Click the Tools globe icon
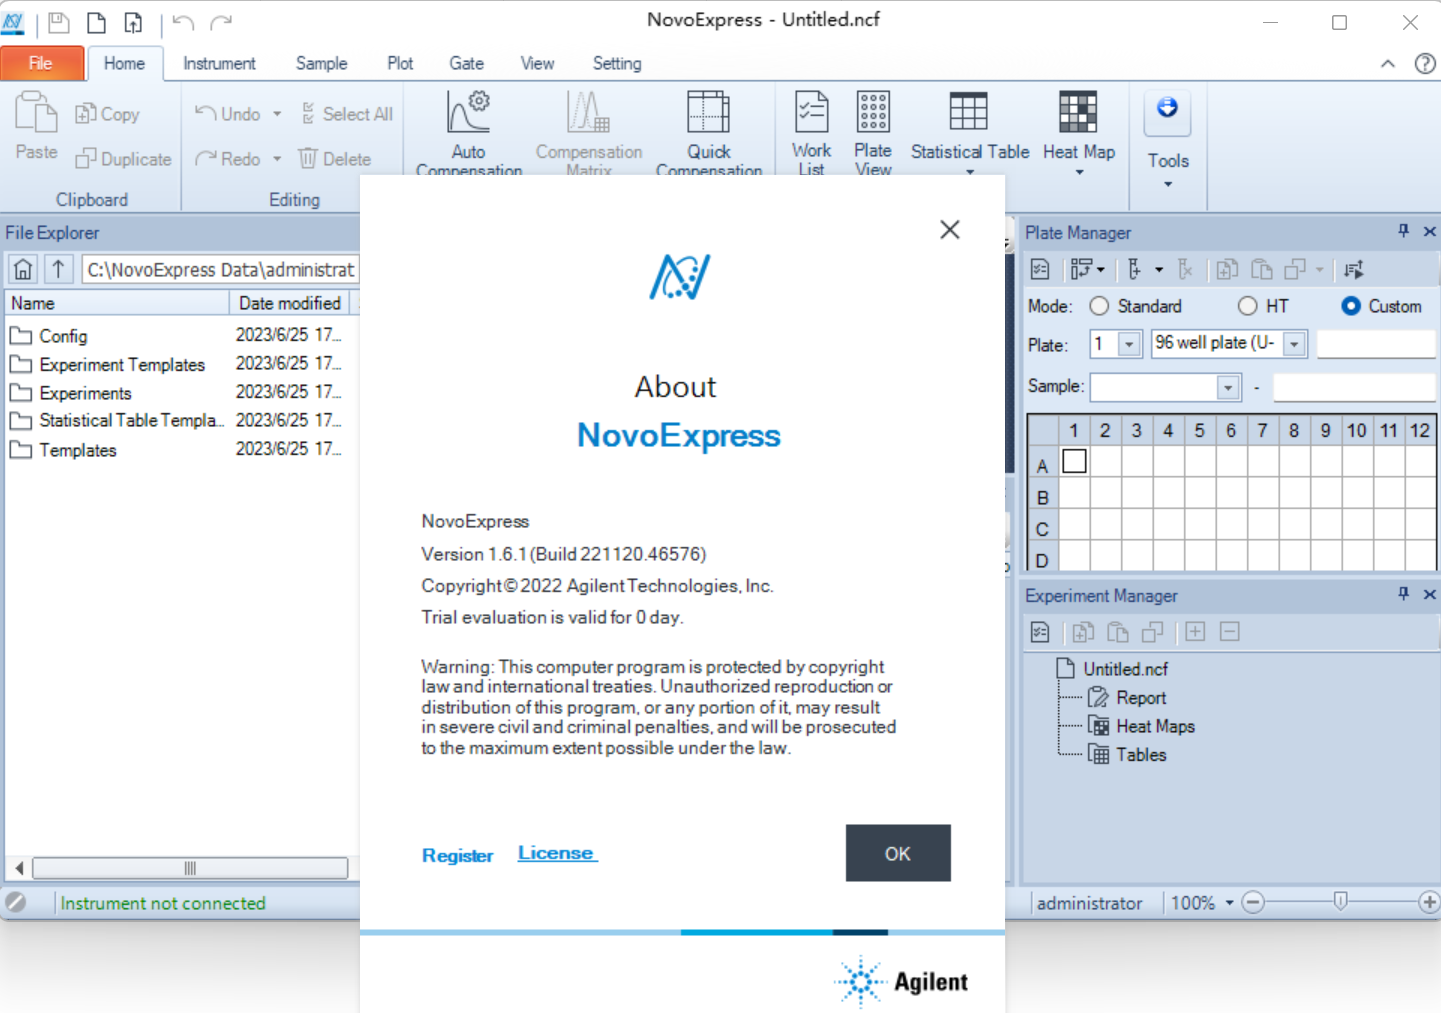 tap(1167, 112)
